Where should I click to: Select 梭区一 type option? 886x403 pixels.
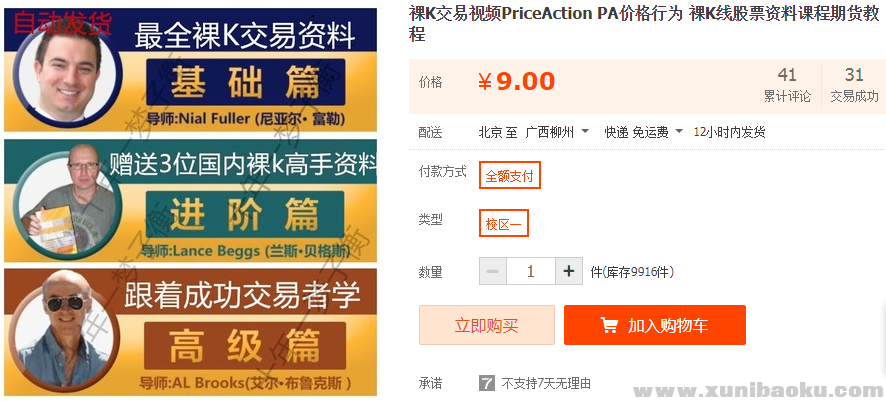pos(504,224)
